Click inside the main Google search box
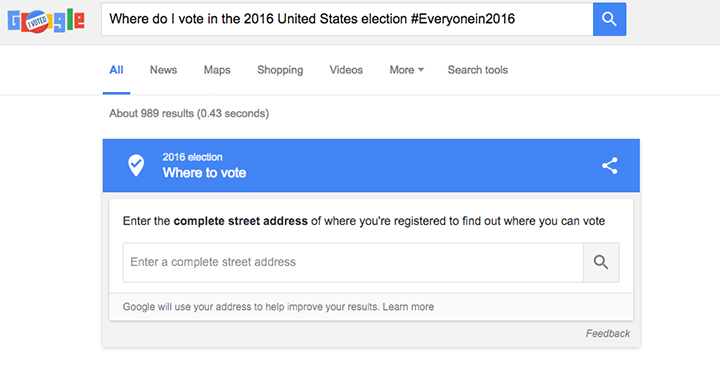This screenshot has width=720, height=368. click(347, 19)
